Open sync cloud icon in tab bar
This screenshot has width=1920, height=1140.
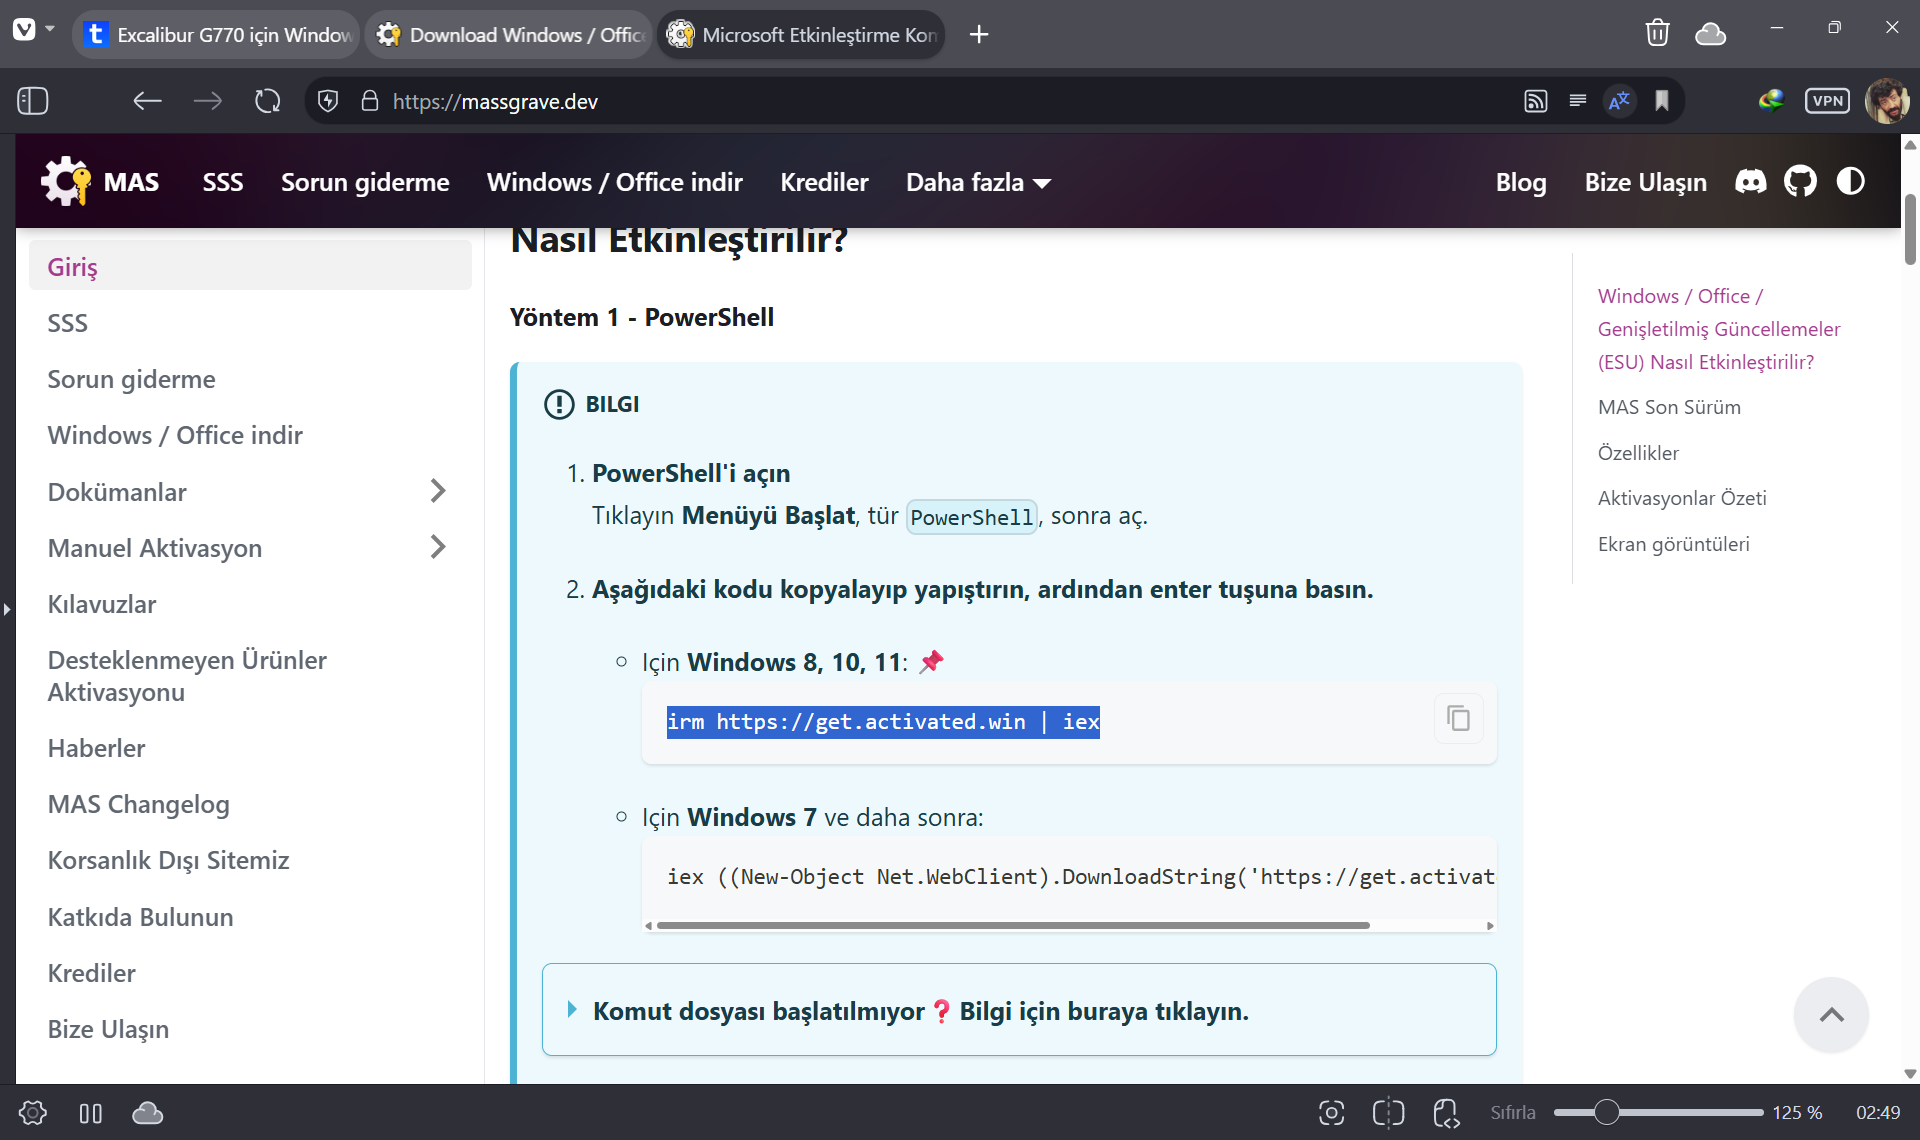click(1711, 34)
